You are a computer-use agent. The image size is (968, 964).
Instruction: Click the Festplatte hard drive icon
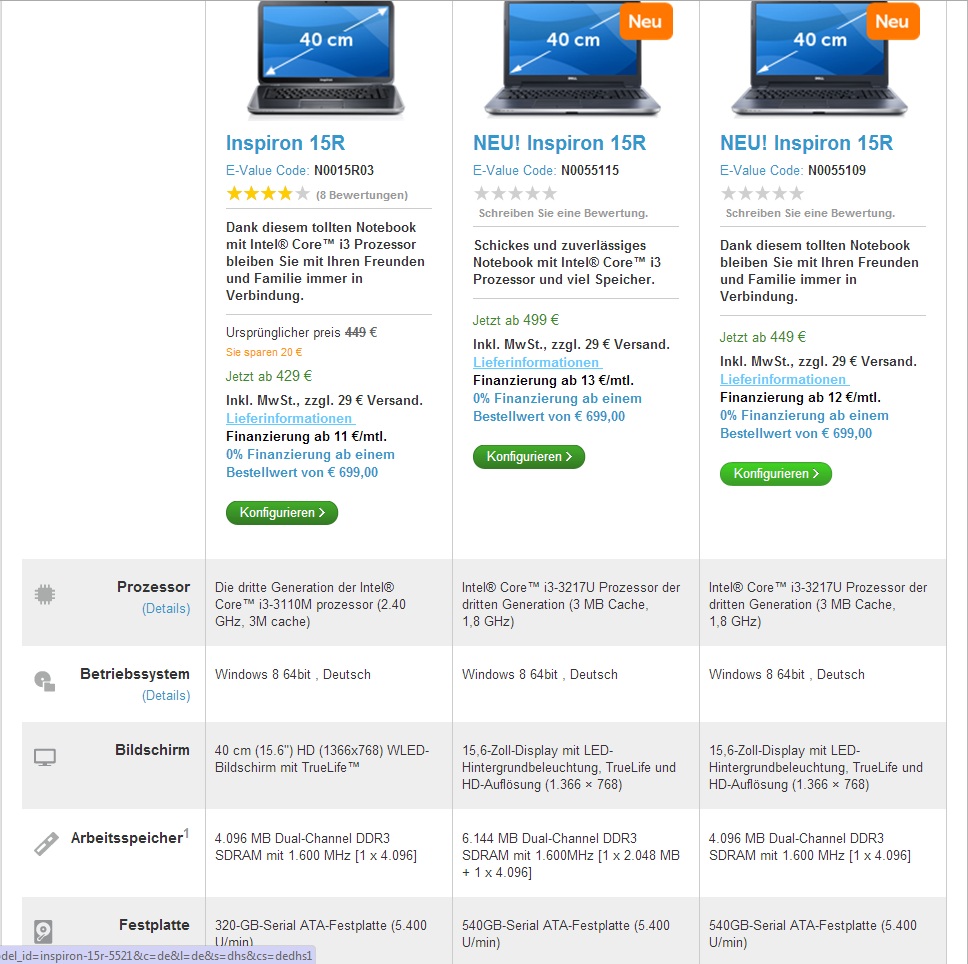click(43, 931)
